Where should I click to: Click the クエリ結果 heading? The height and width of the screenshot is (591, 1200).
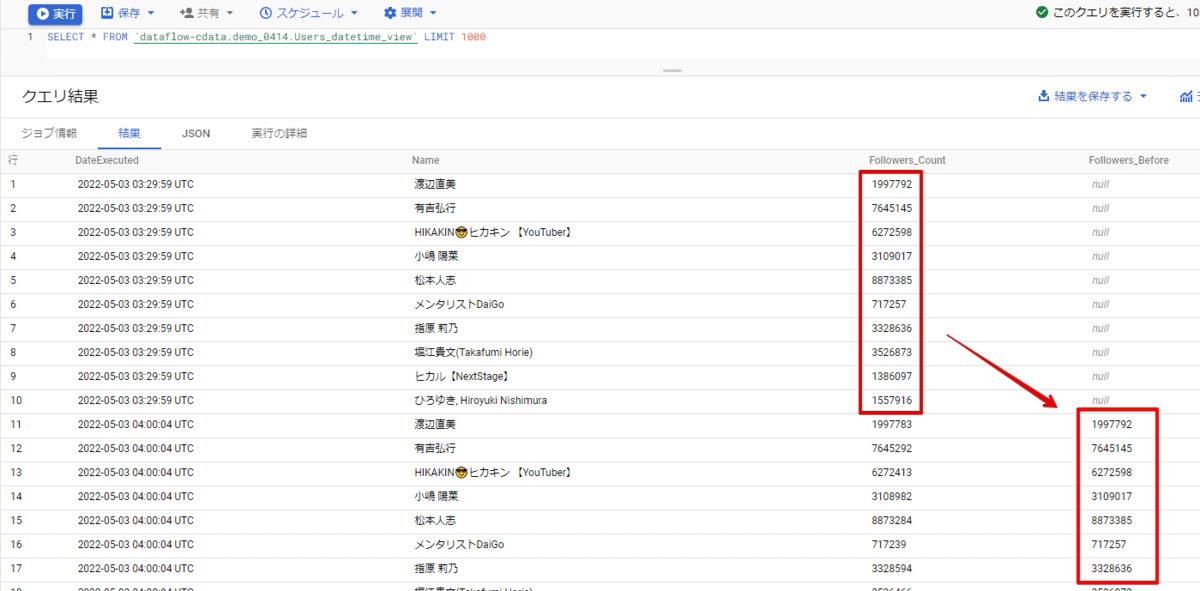[x=60, y=96]
